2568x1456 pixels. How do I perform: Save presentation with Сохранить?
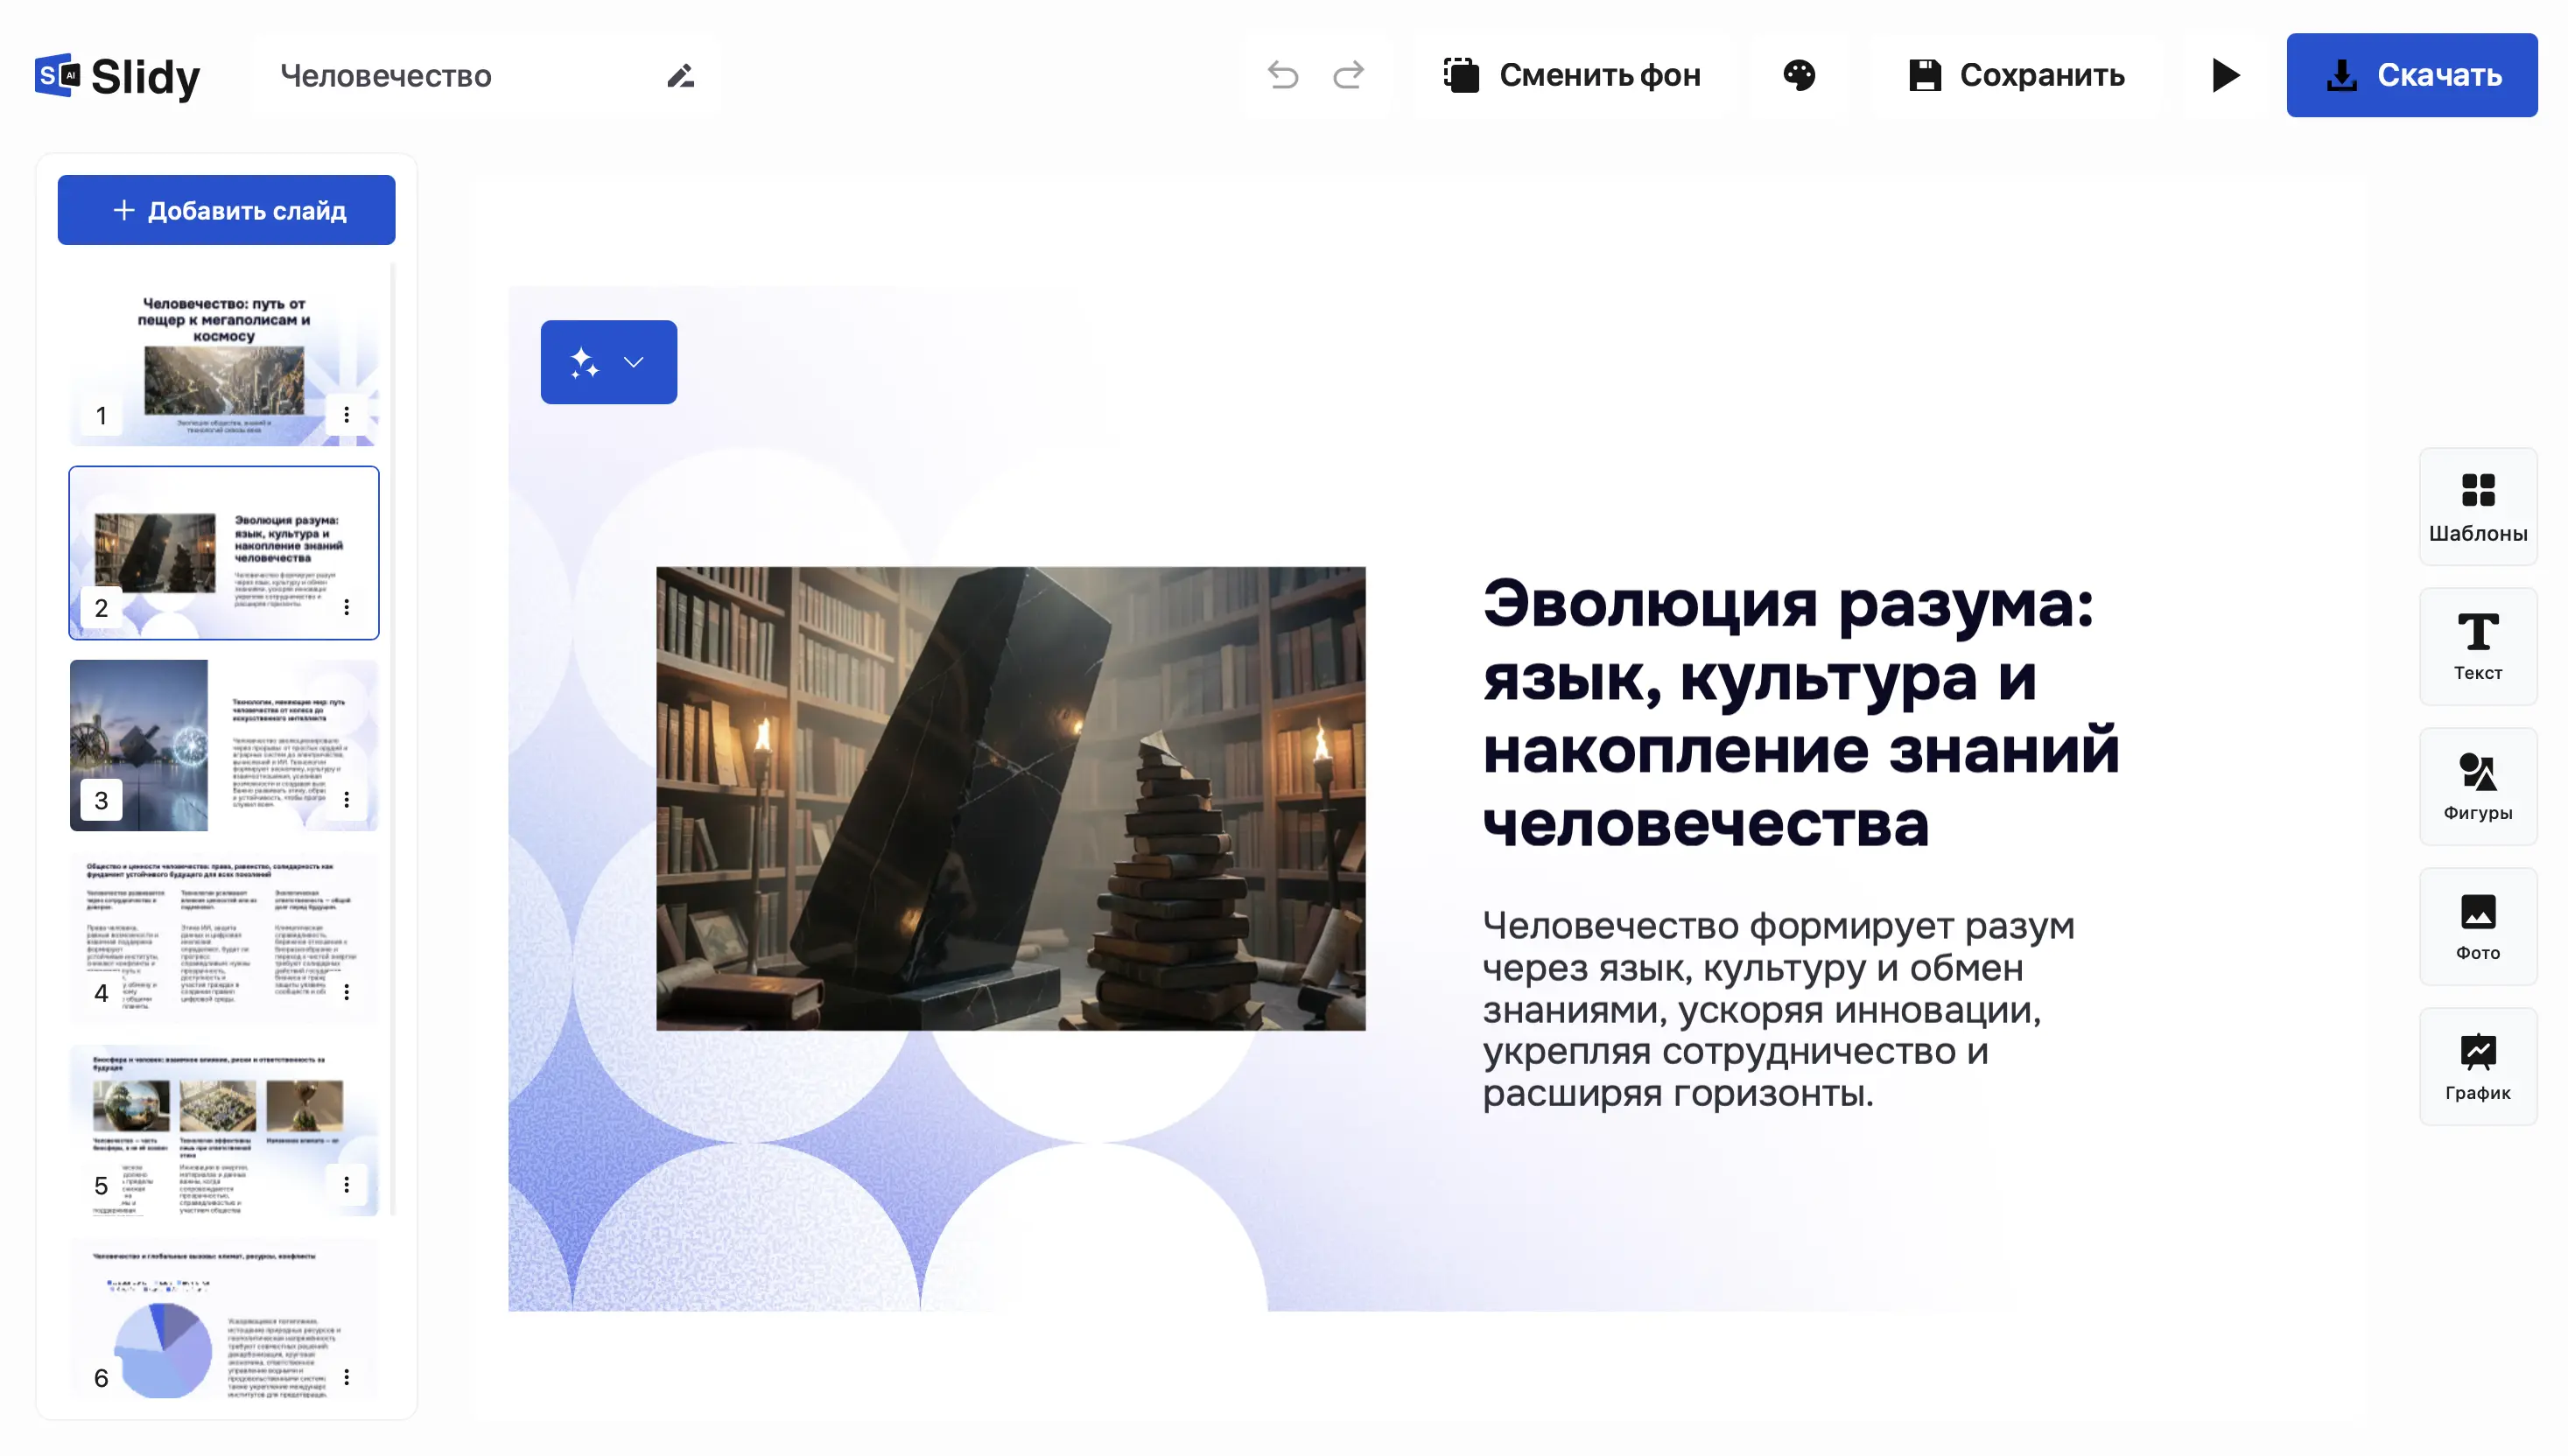tap(2017, 75)
